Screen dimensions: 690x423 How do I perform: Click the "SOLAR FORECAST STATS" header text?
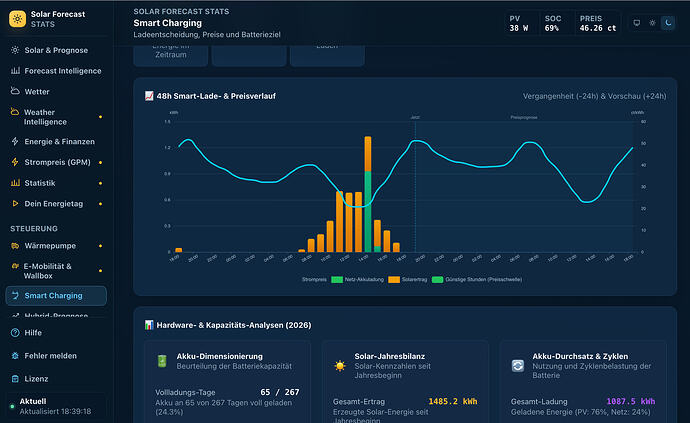(x=181, y=11)
